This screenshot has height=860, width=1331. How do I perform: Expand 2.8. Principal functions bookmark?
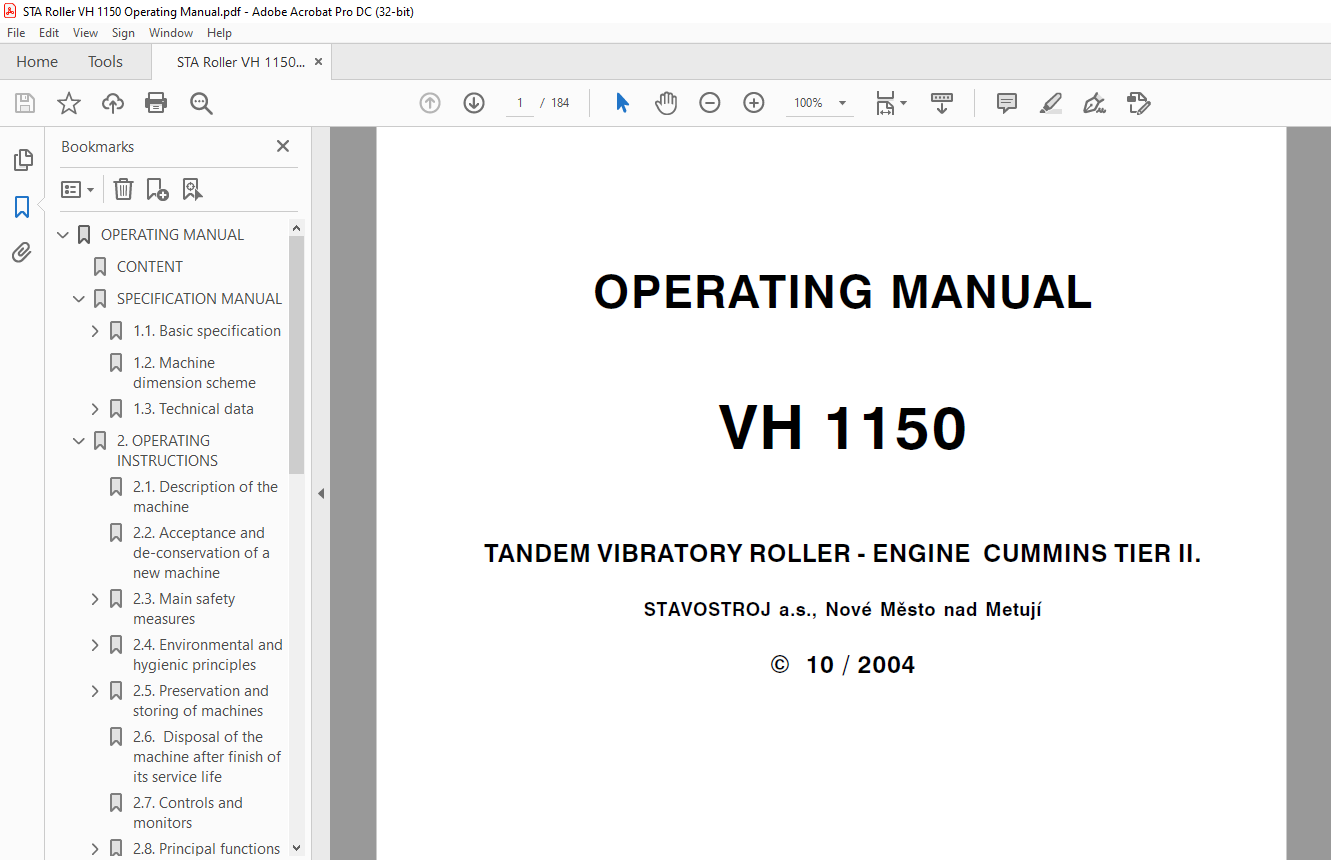click(x=95, y=849)
